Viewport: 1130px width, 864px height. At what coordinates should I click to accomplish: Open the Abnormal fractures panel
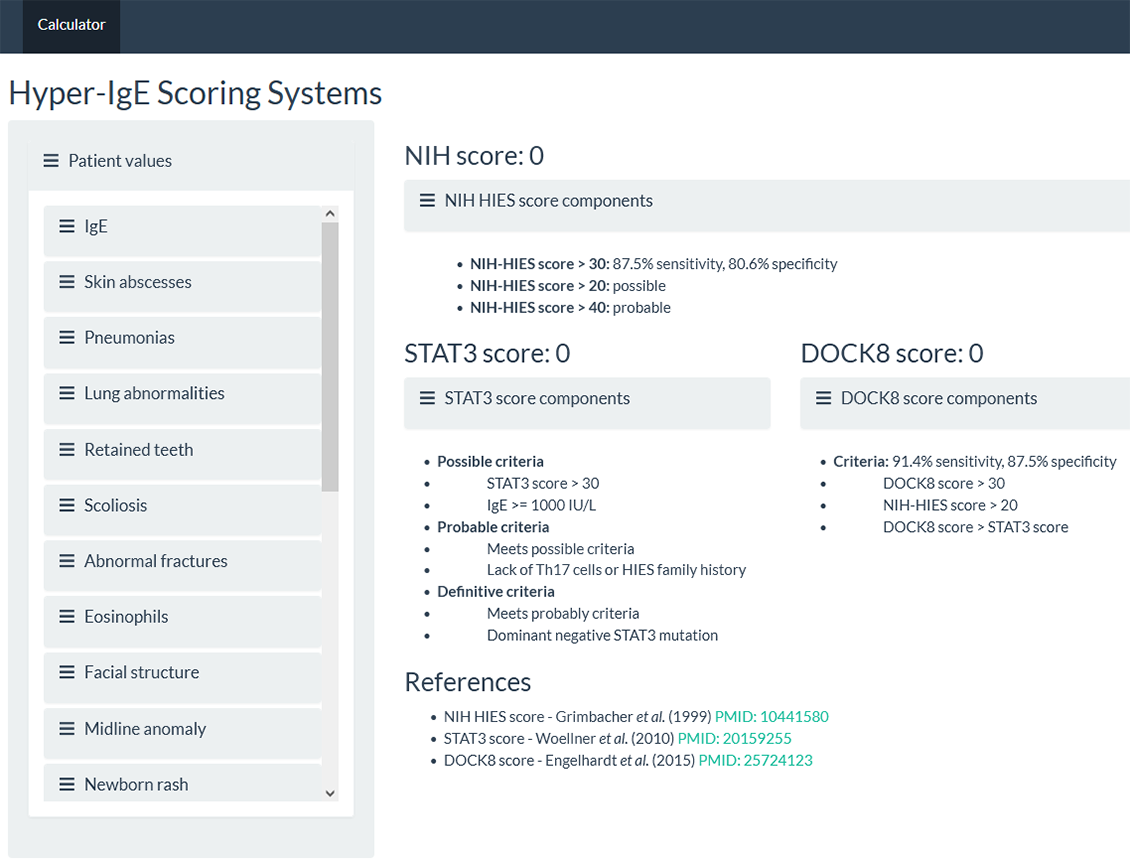(155, 562)
